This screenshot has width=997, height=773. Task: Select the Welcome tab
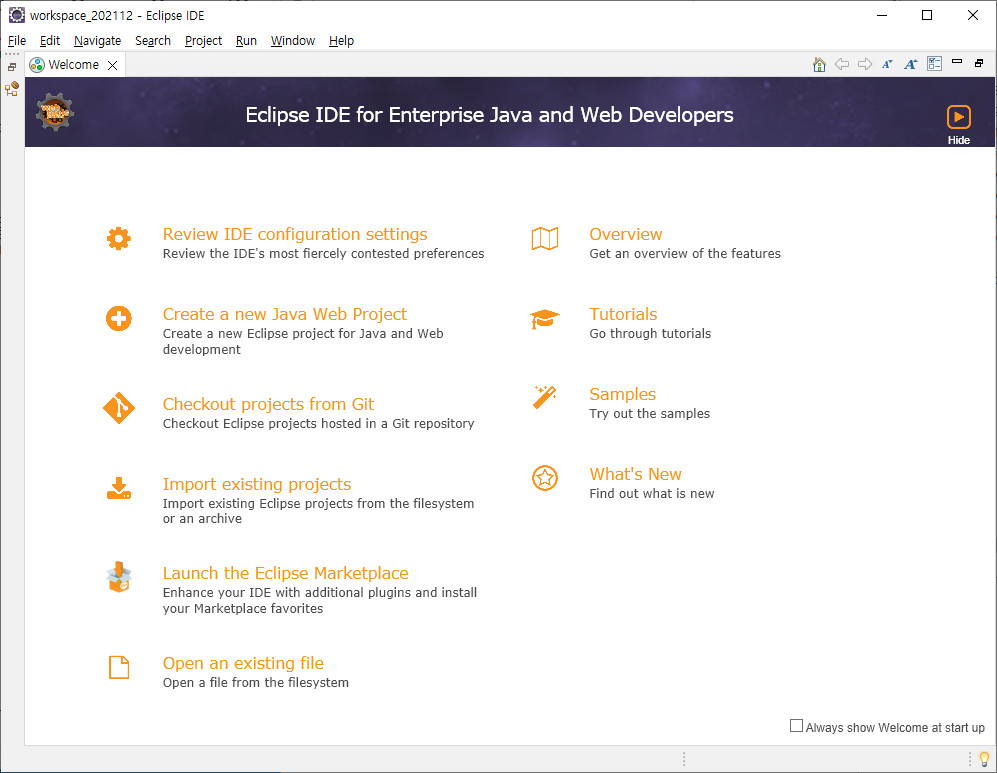[x=73, y=65]
